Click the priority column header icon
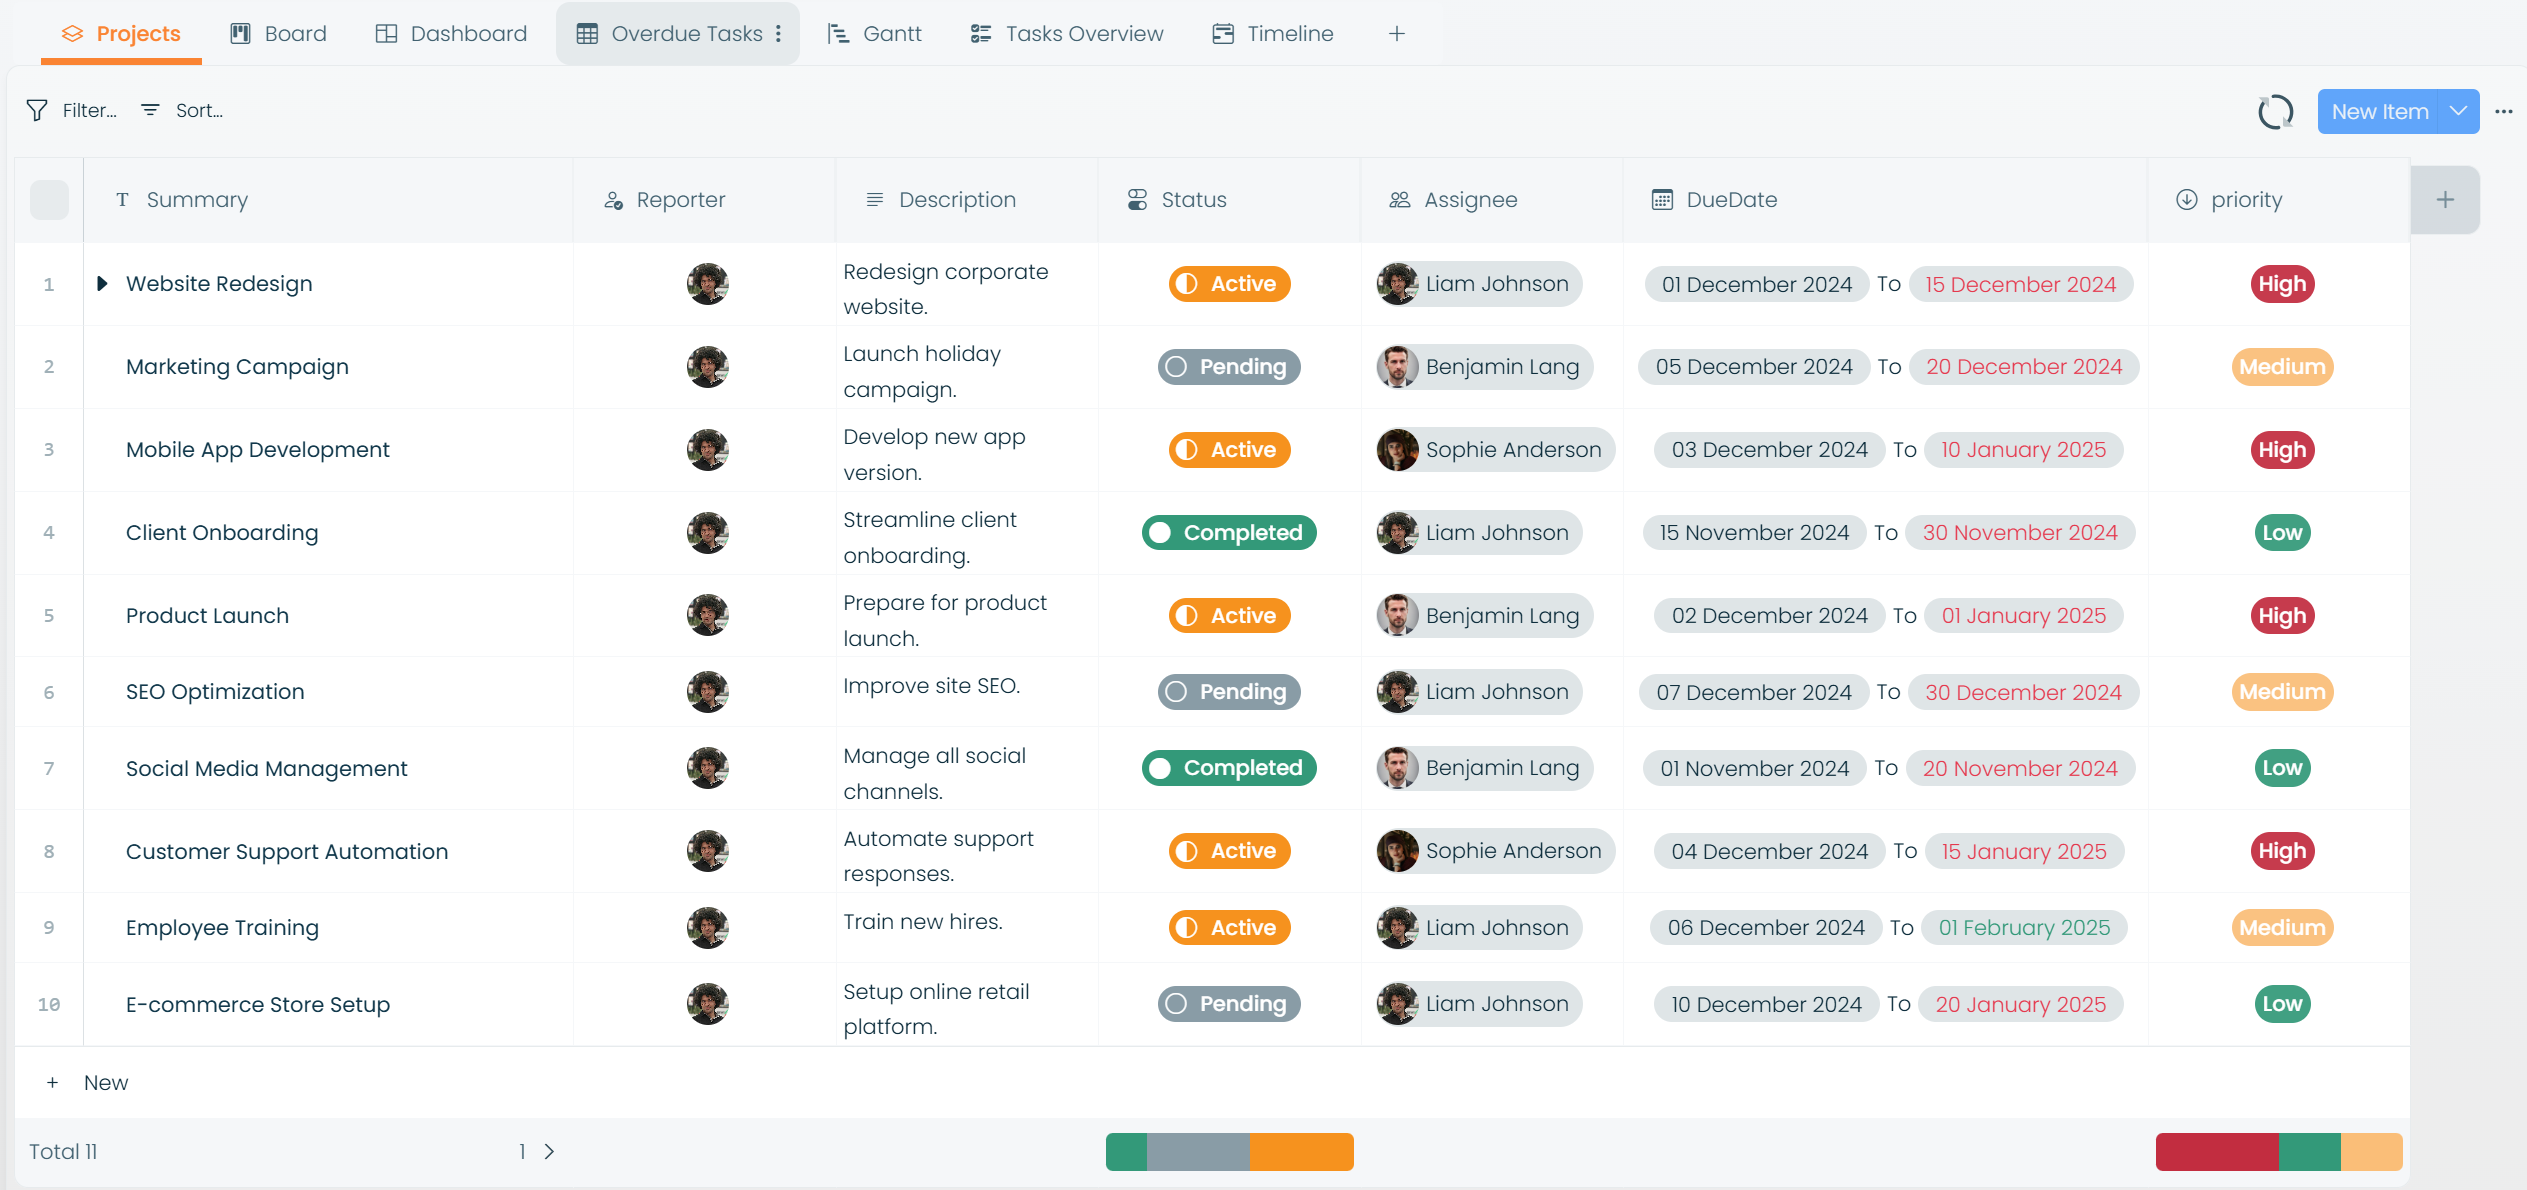Screen dimensions: 2527x1190 [2187, 200]
